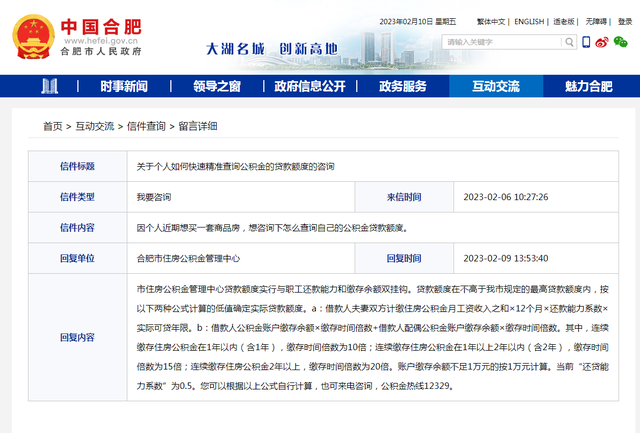
Task: Go to 信件查询 in breadcrumb
Action: (x=146, y=127)
